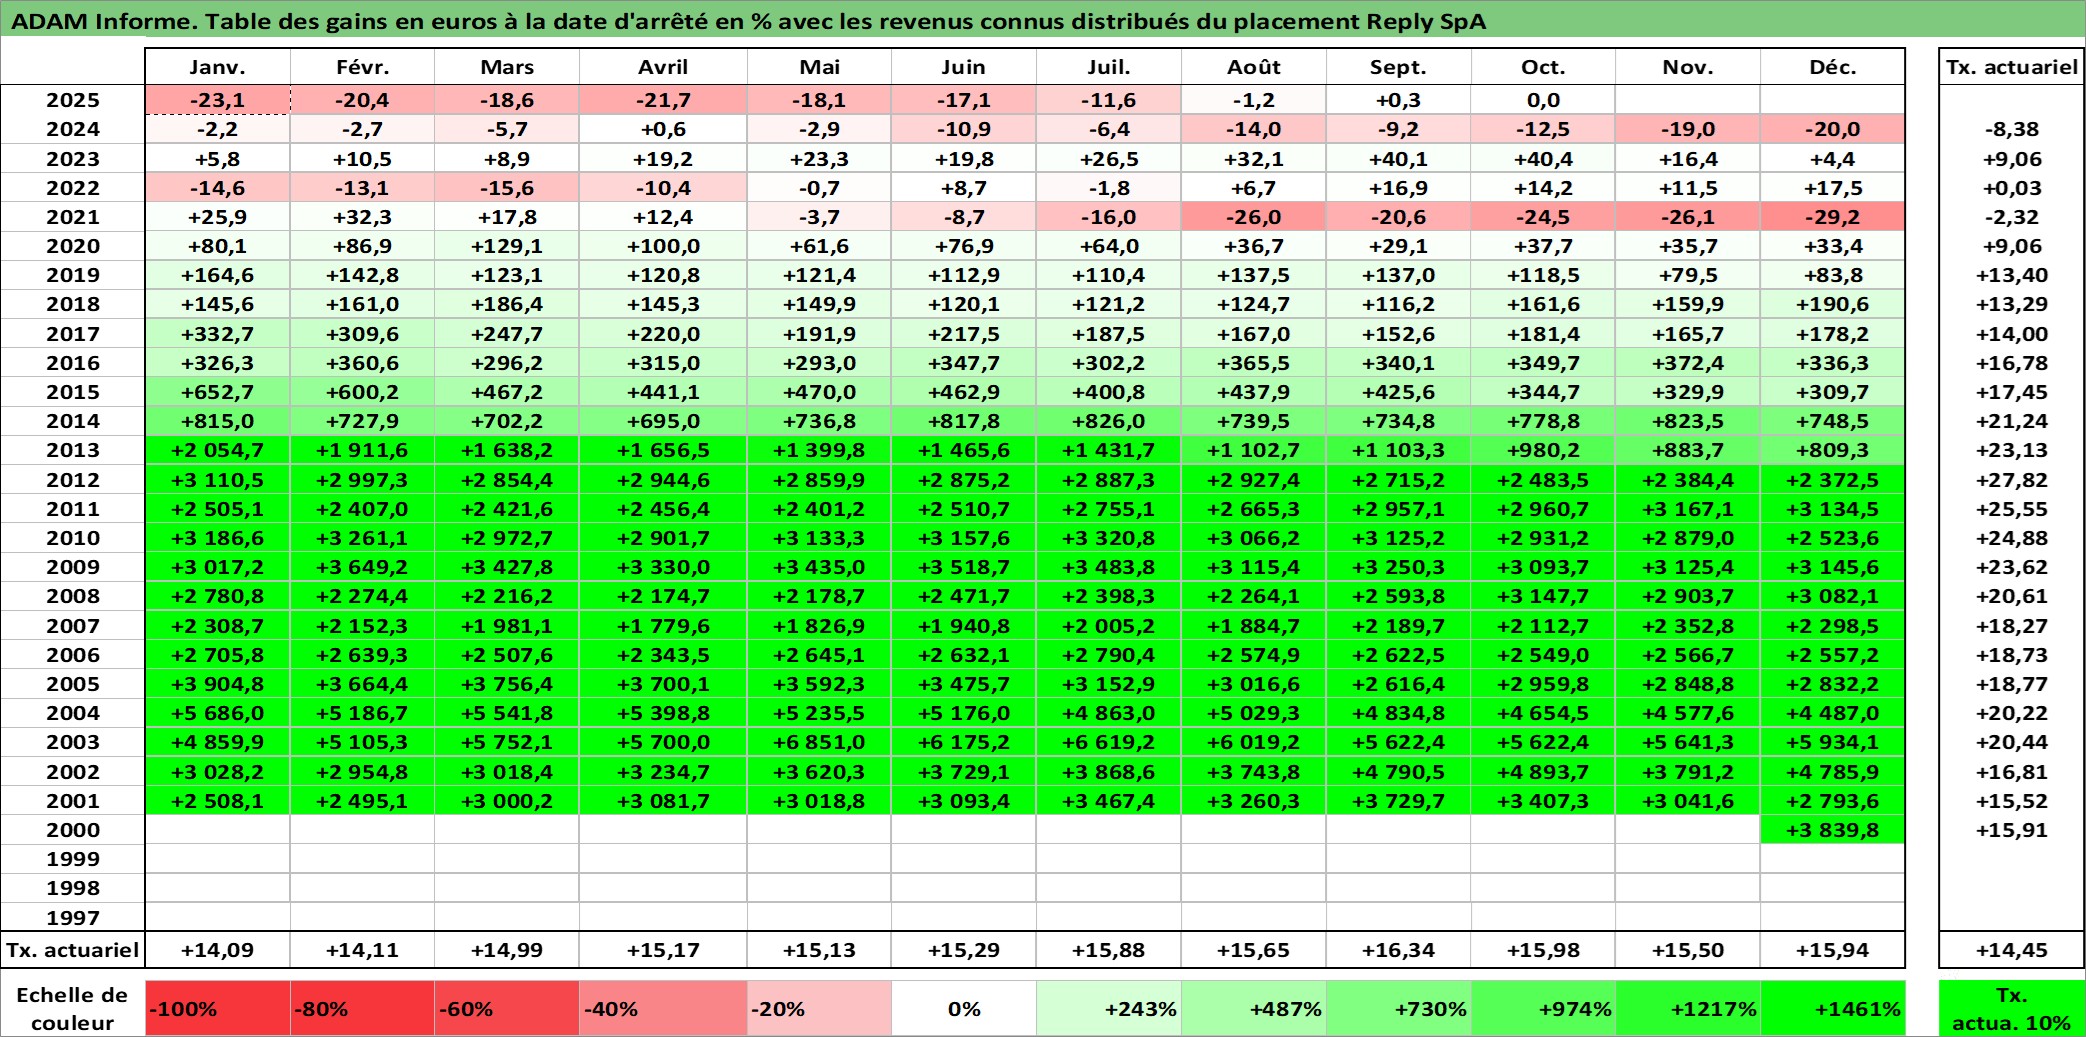Image resolution: width=2086 pixels, height=1037 pixels.
Task: Click the -23,1 cell for January 2025
Action: (218, 100)
